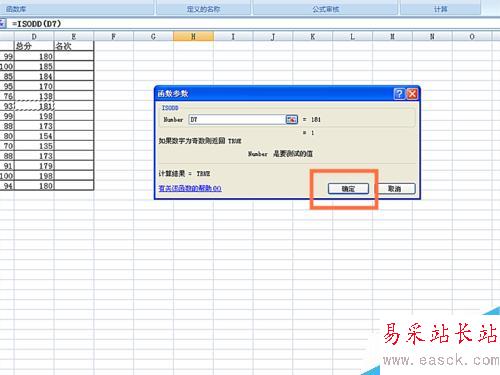
Task: Click the cell with value 93
Action: coord(7,106)
